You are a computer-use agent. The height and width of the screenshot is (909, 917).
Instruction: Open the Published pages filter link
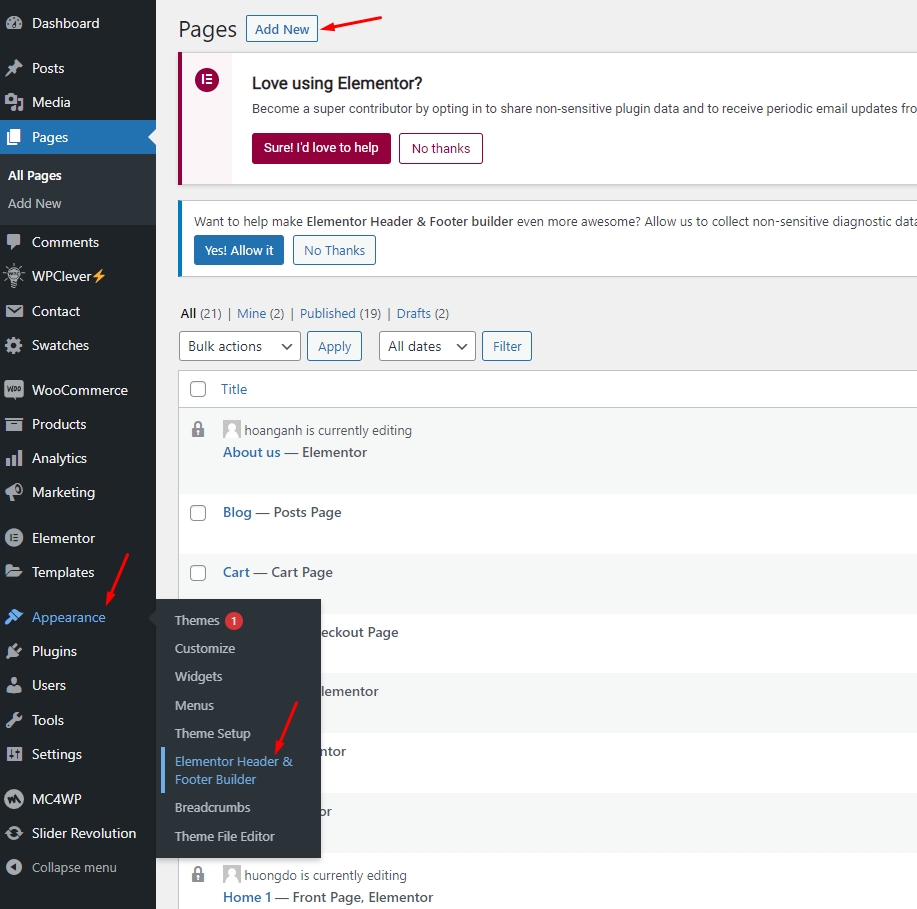coord(327,313)
